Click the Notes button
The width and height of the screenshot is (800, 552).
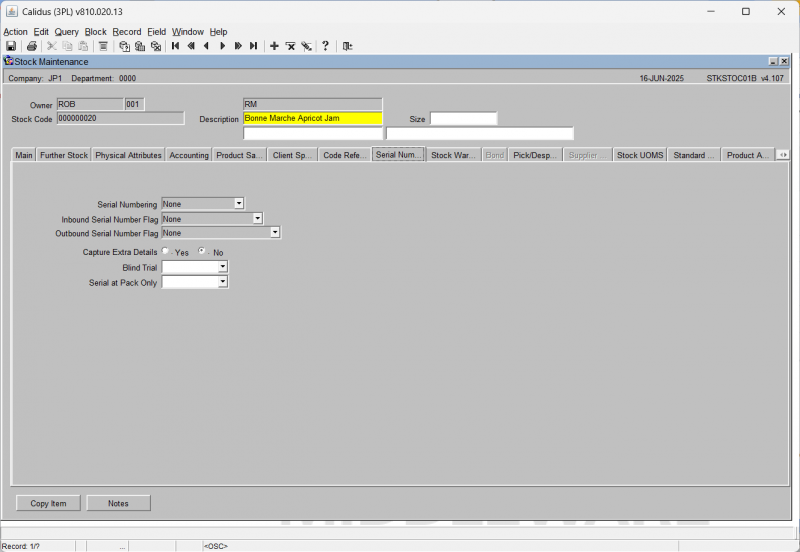[118, 503]
